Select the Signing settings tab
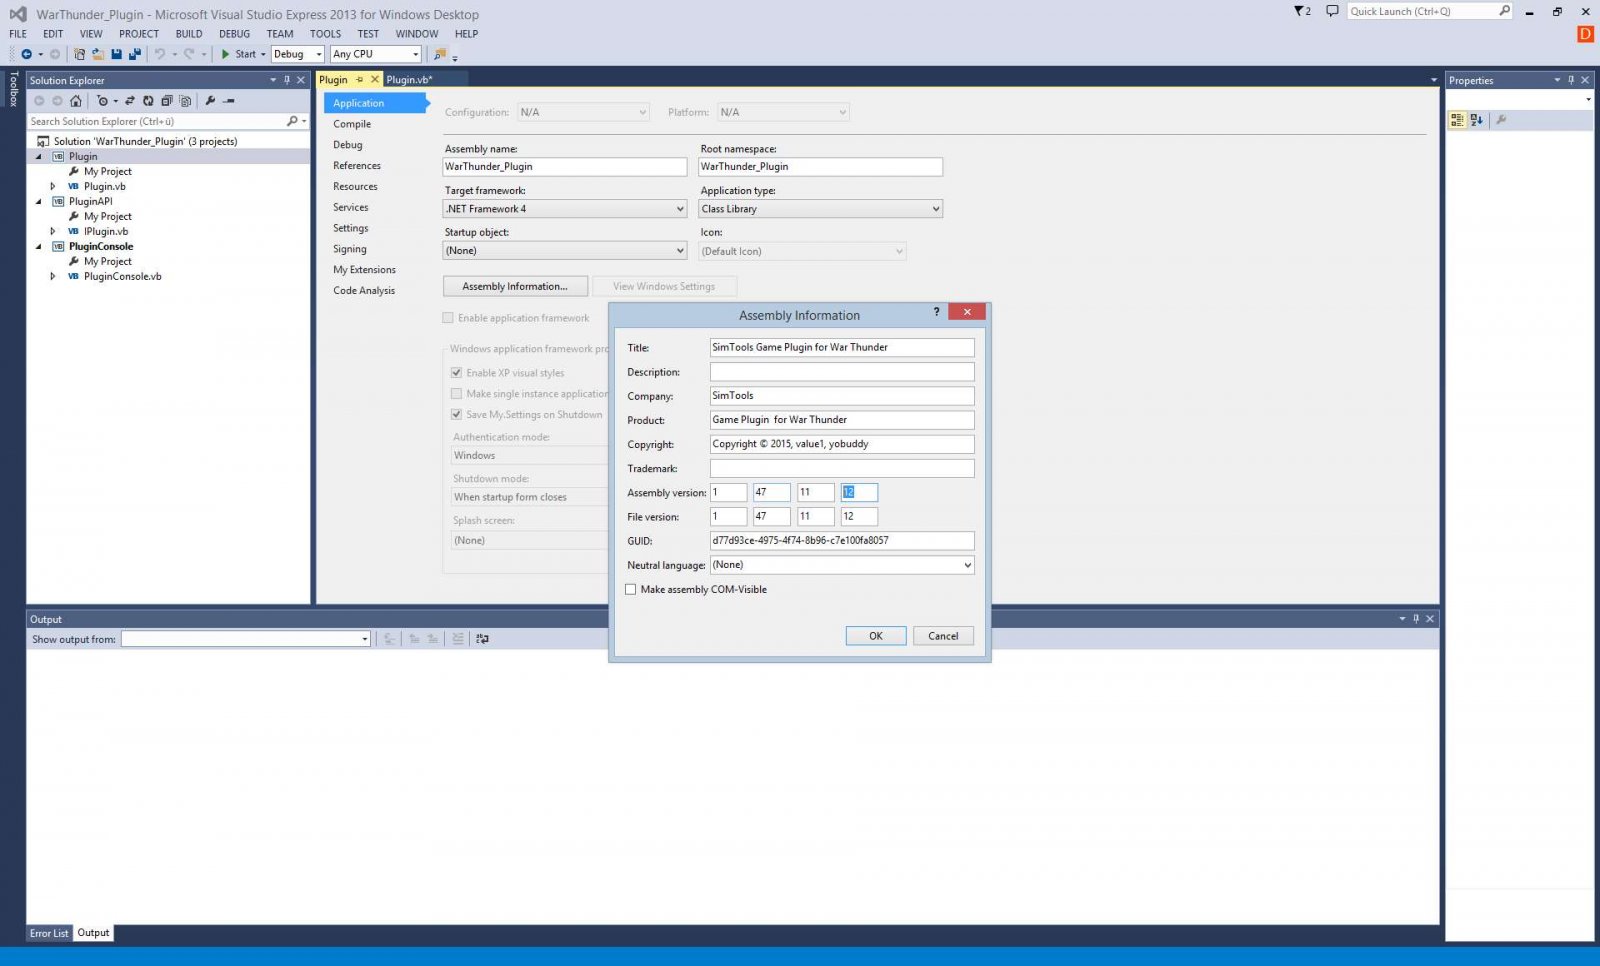The width and height of the screenshot is (1600, 966). [350, 249]
